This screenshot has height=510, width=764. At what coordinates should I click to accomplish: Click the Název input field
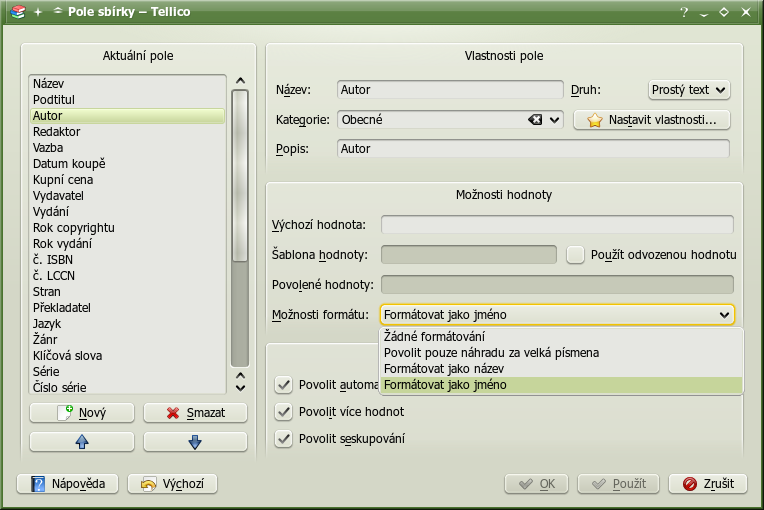[x=450, y=90]
